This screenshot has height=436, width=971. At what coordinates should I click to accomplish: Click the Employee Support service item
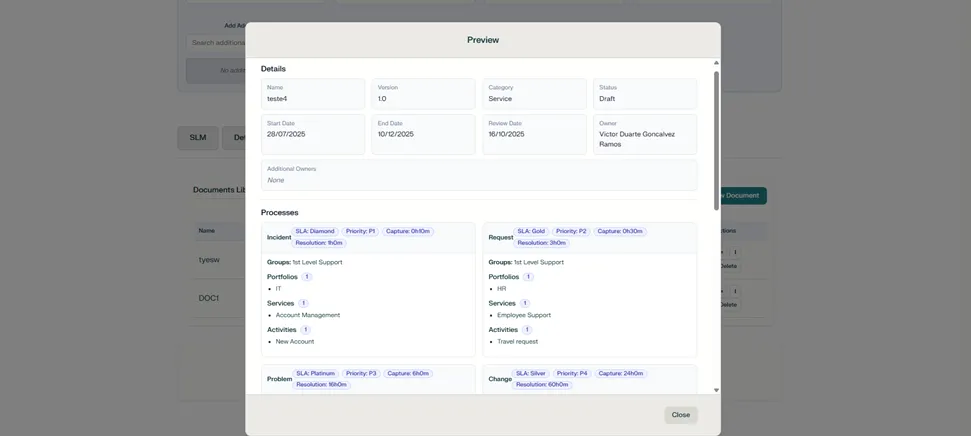[x=524, y=315]
